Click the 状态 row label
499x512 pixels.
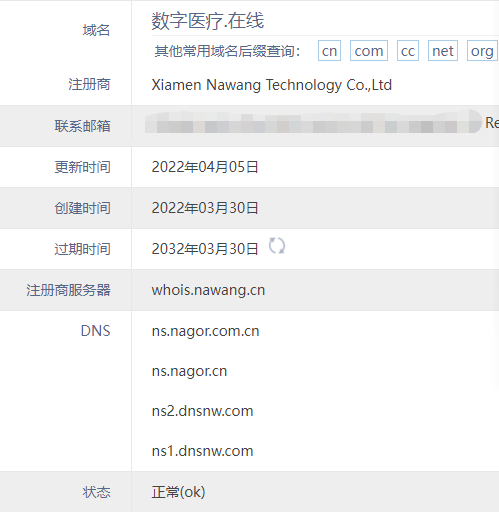pyautogui.click(x=96, y=492)
